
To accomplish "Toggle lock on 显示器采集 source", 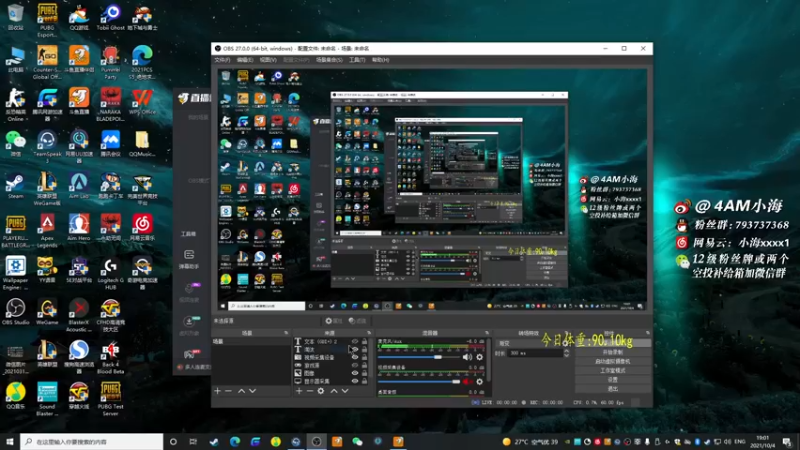I will click(364, 381).
